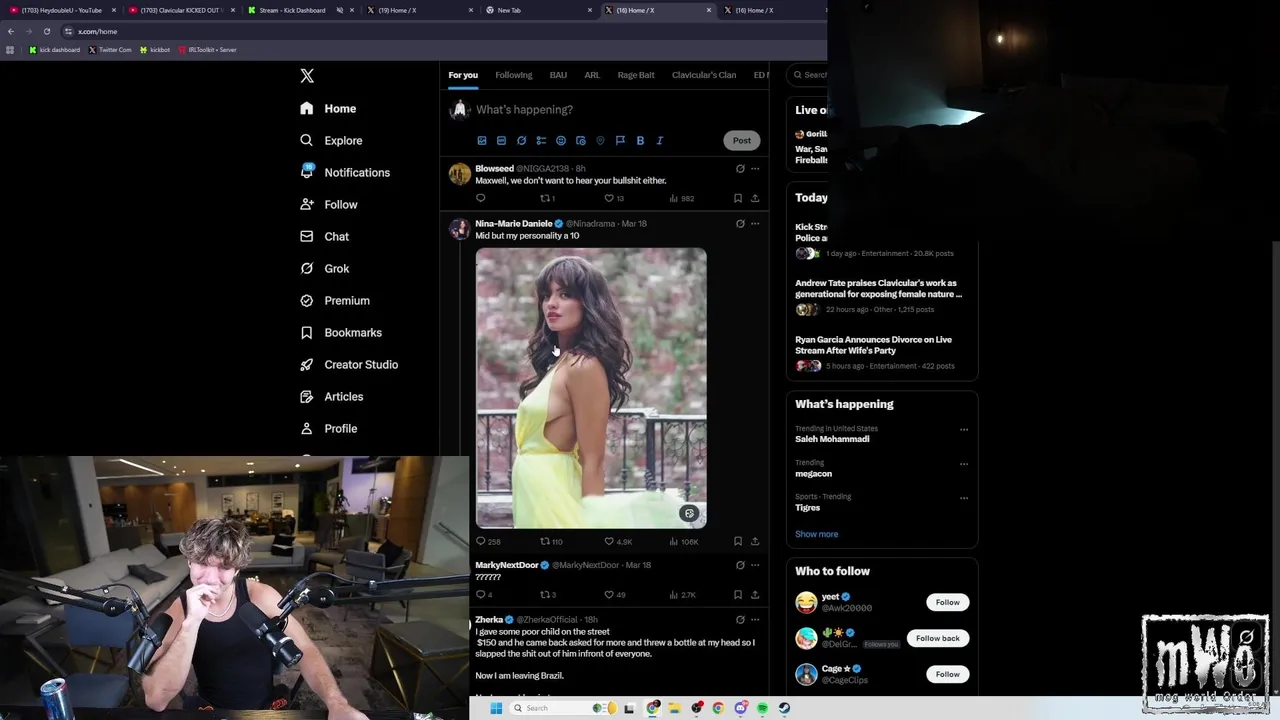
Task: Reply to Nina-Marie Daniele's post
Action: coord(481,541)
